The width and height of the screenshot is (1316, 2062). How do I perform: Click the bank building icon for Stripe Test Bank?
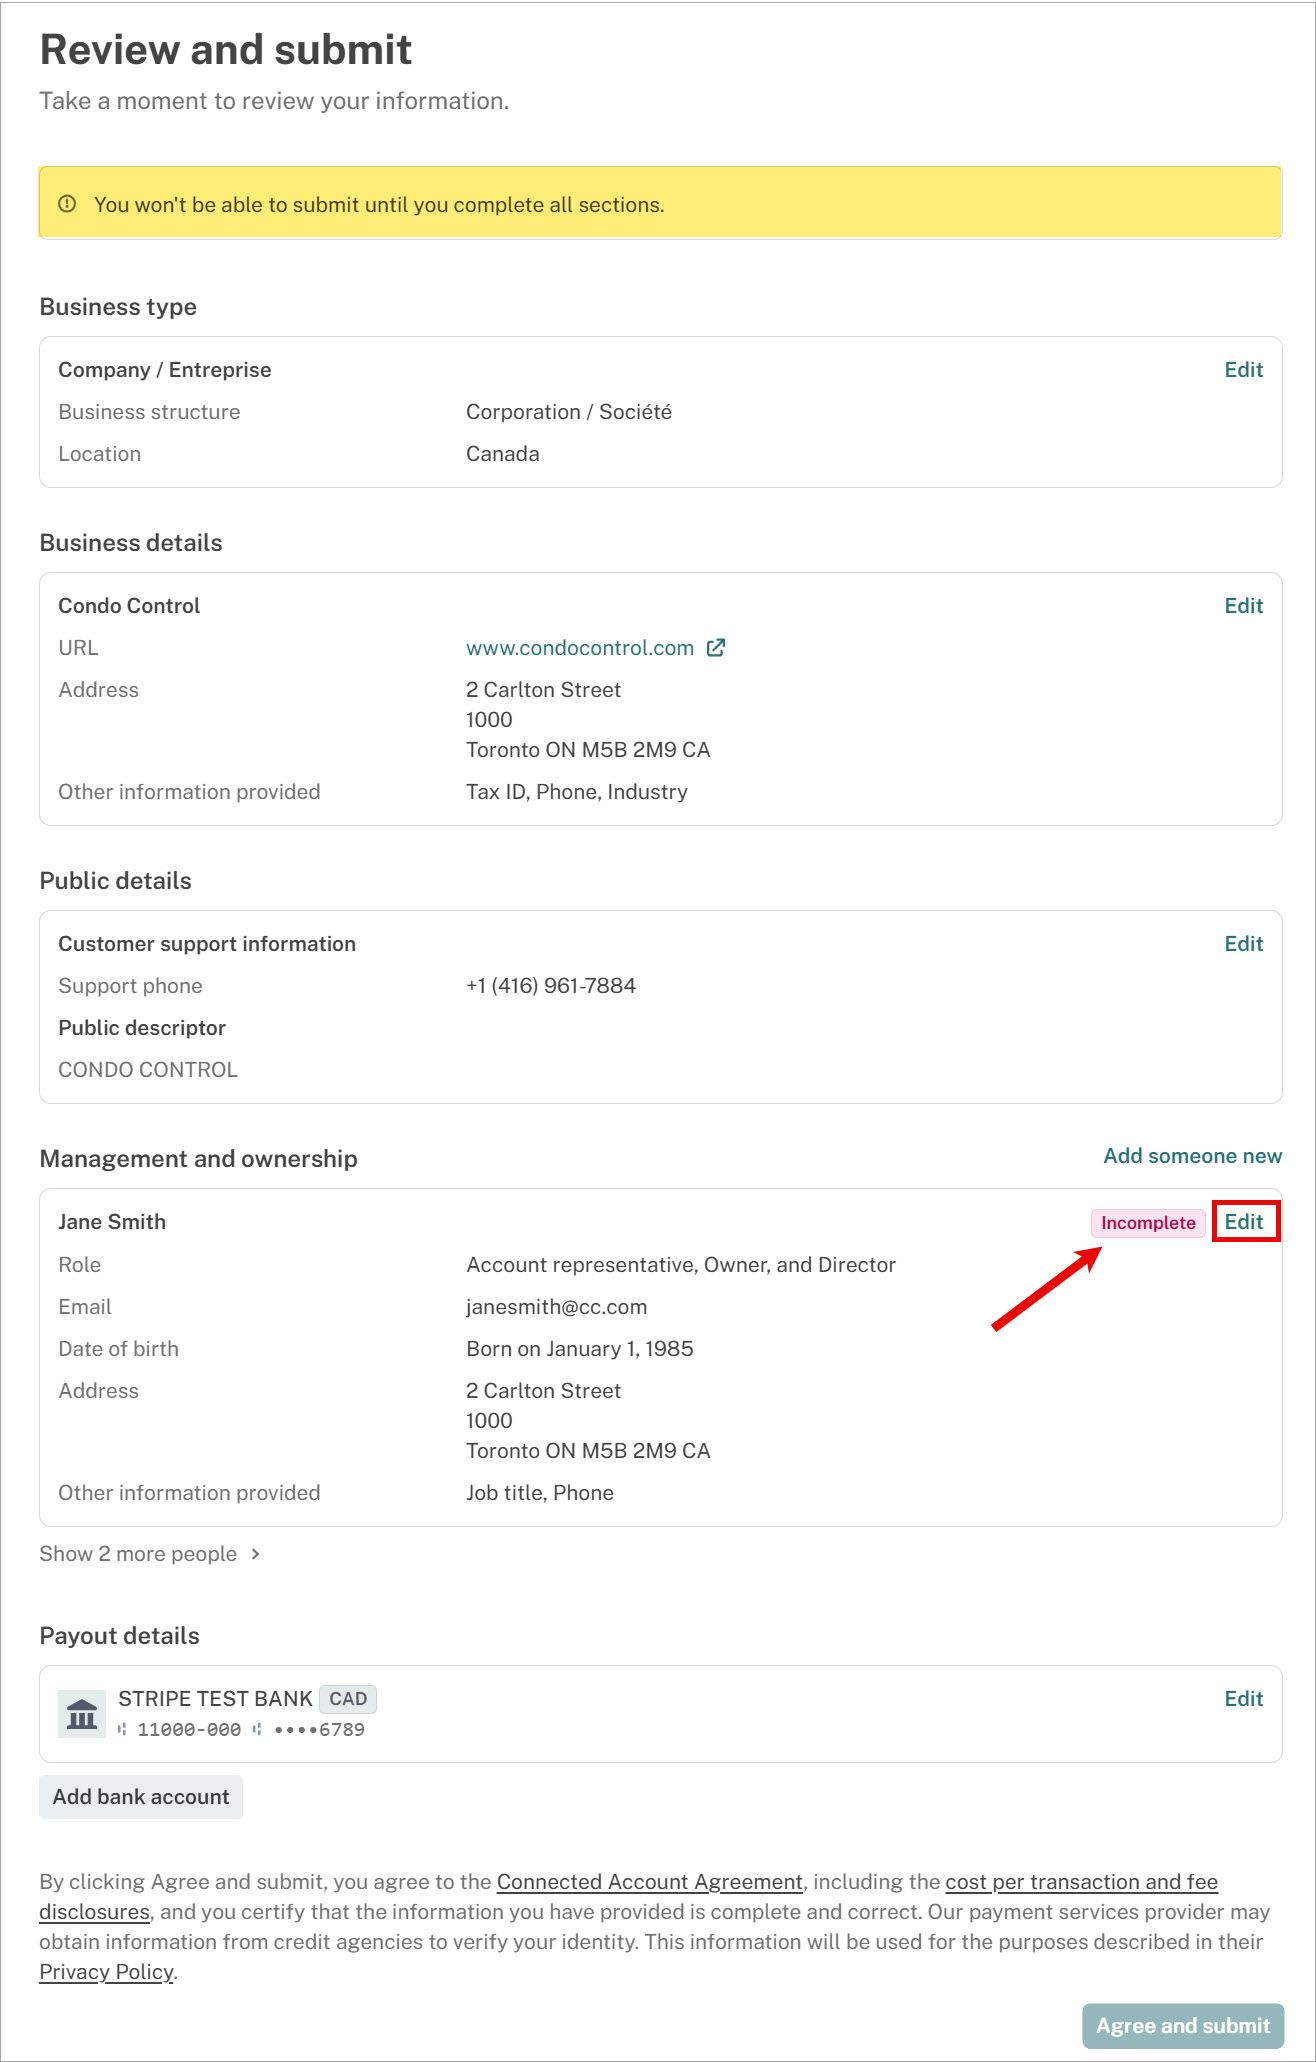[82, 1714]
